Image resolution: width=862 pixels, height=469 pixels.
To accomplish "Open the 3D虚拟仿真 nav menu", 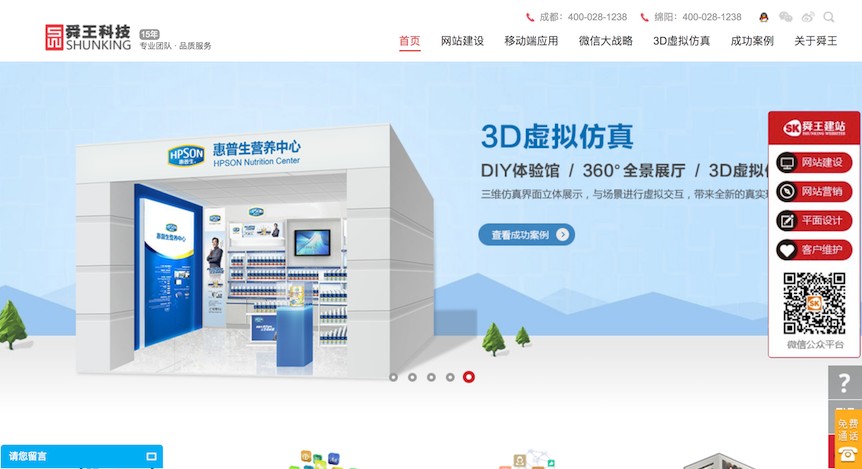I will point(681,41).
